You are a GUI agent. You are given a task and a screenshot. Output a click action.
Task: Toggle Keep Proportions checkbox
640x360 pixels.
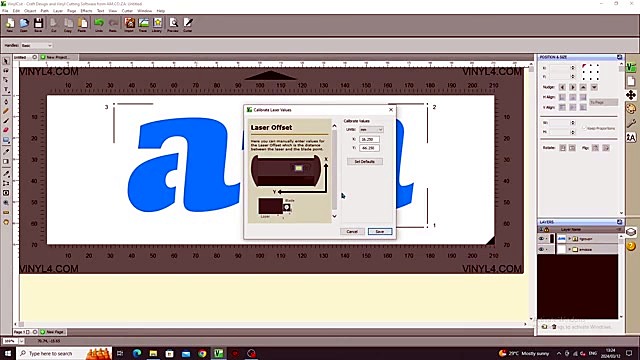(x=584, y=128)
